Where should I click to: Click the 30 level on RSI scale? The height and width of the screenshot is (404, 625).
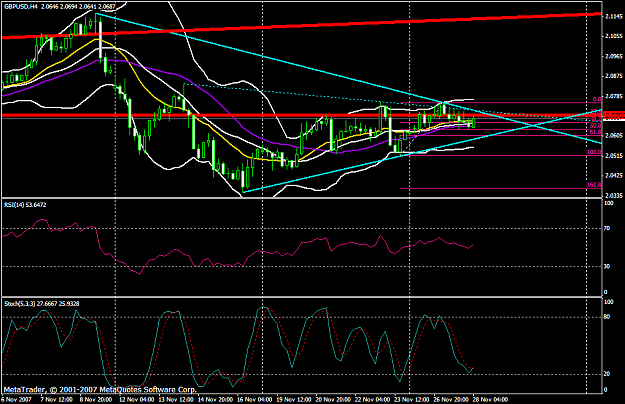pos(607,266)
